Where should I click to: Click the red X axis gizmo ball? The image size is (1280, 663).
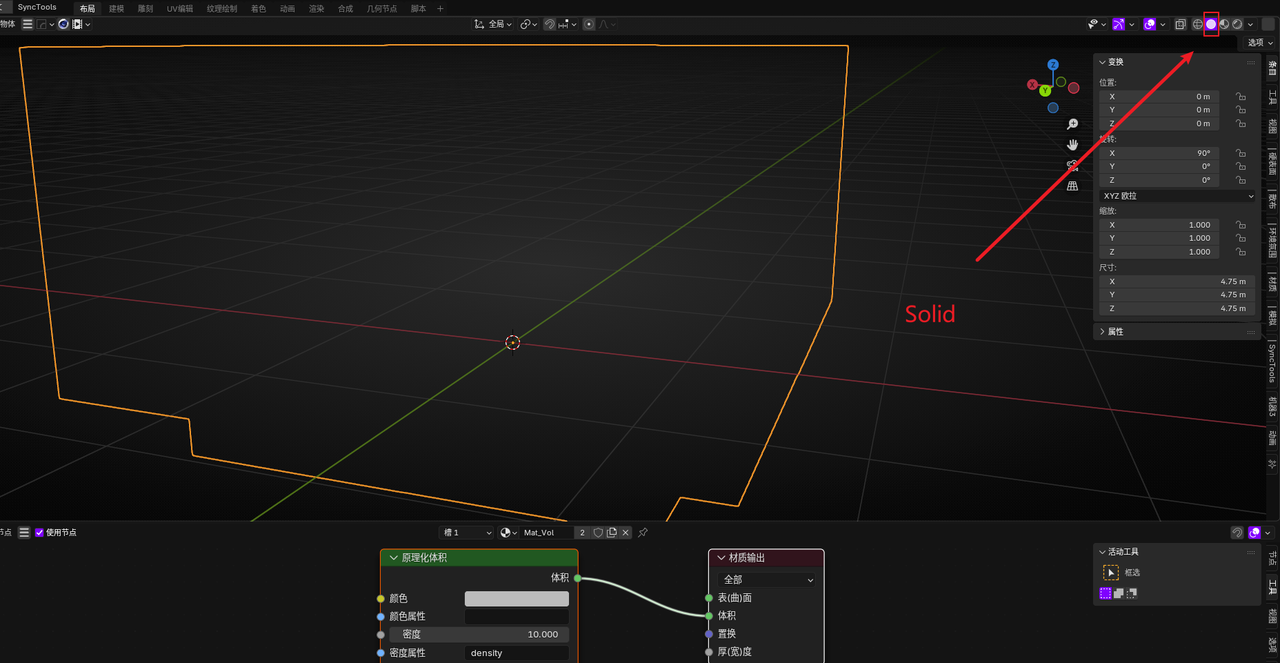[1033, 85]
